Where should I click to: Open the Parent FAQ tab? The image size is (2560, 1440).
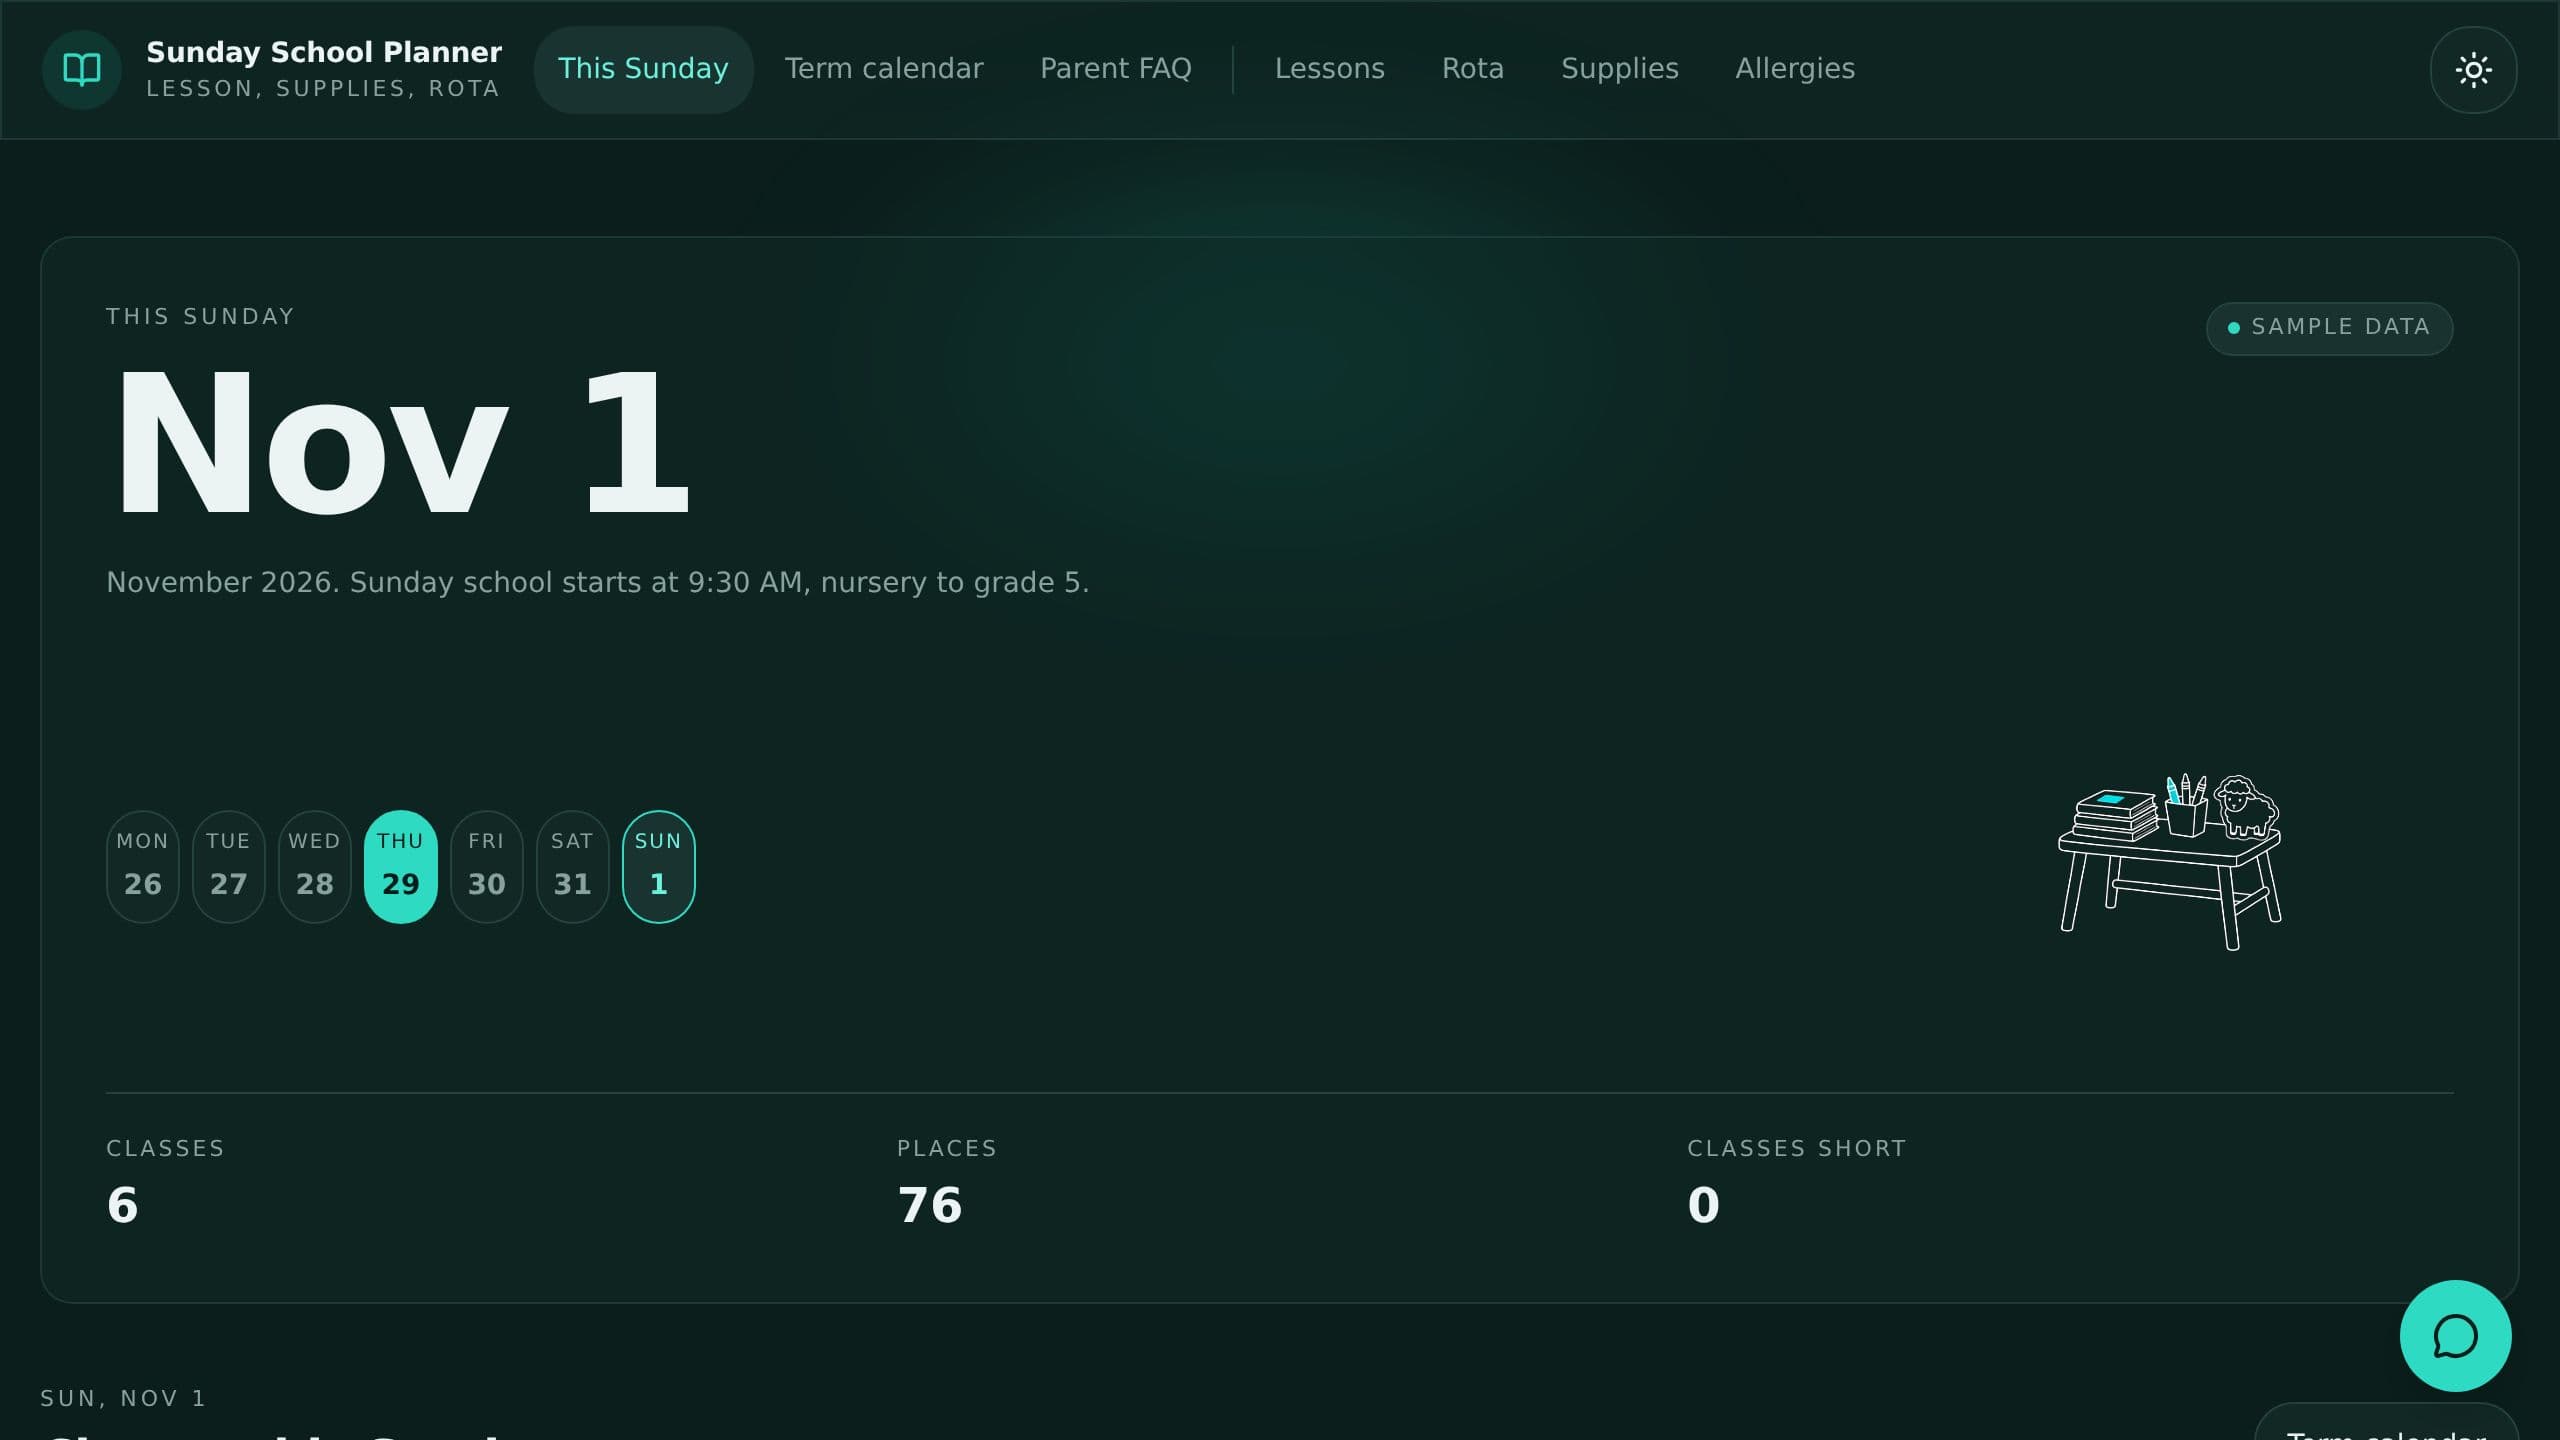pyautogui.click(x=1115, y=69)
